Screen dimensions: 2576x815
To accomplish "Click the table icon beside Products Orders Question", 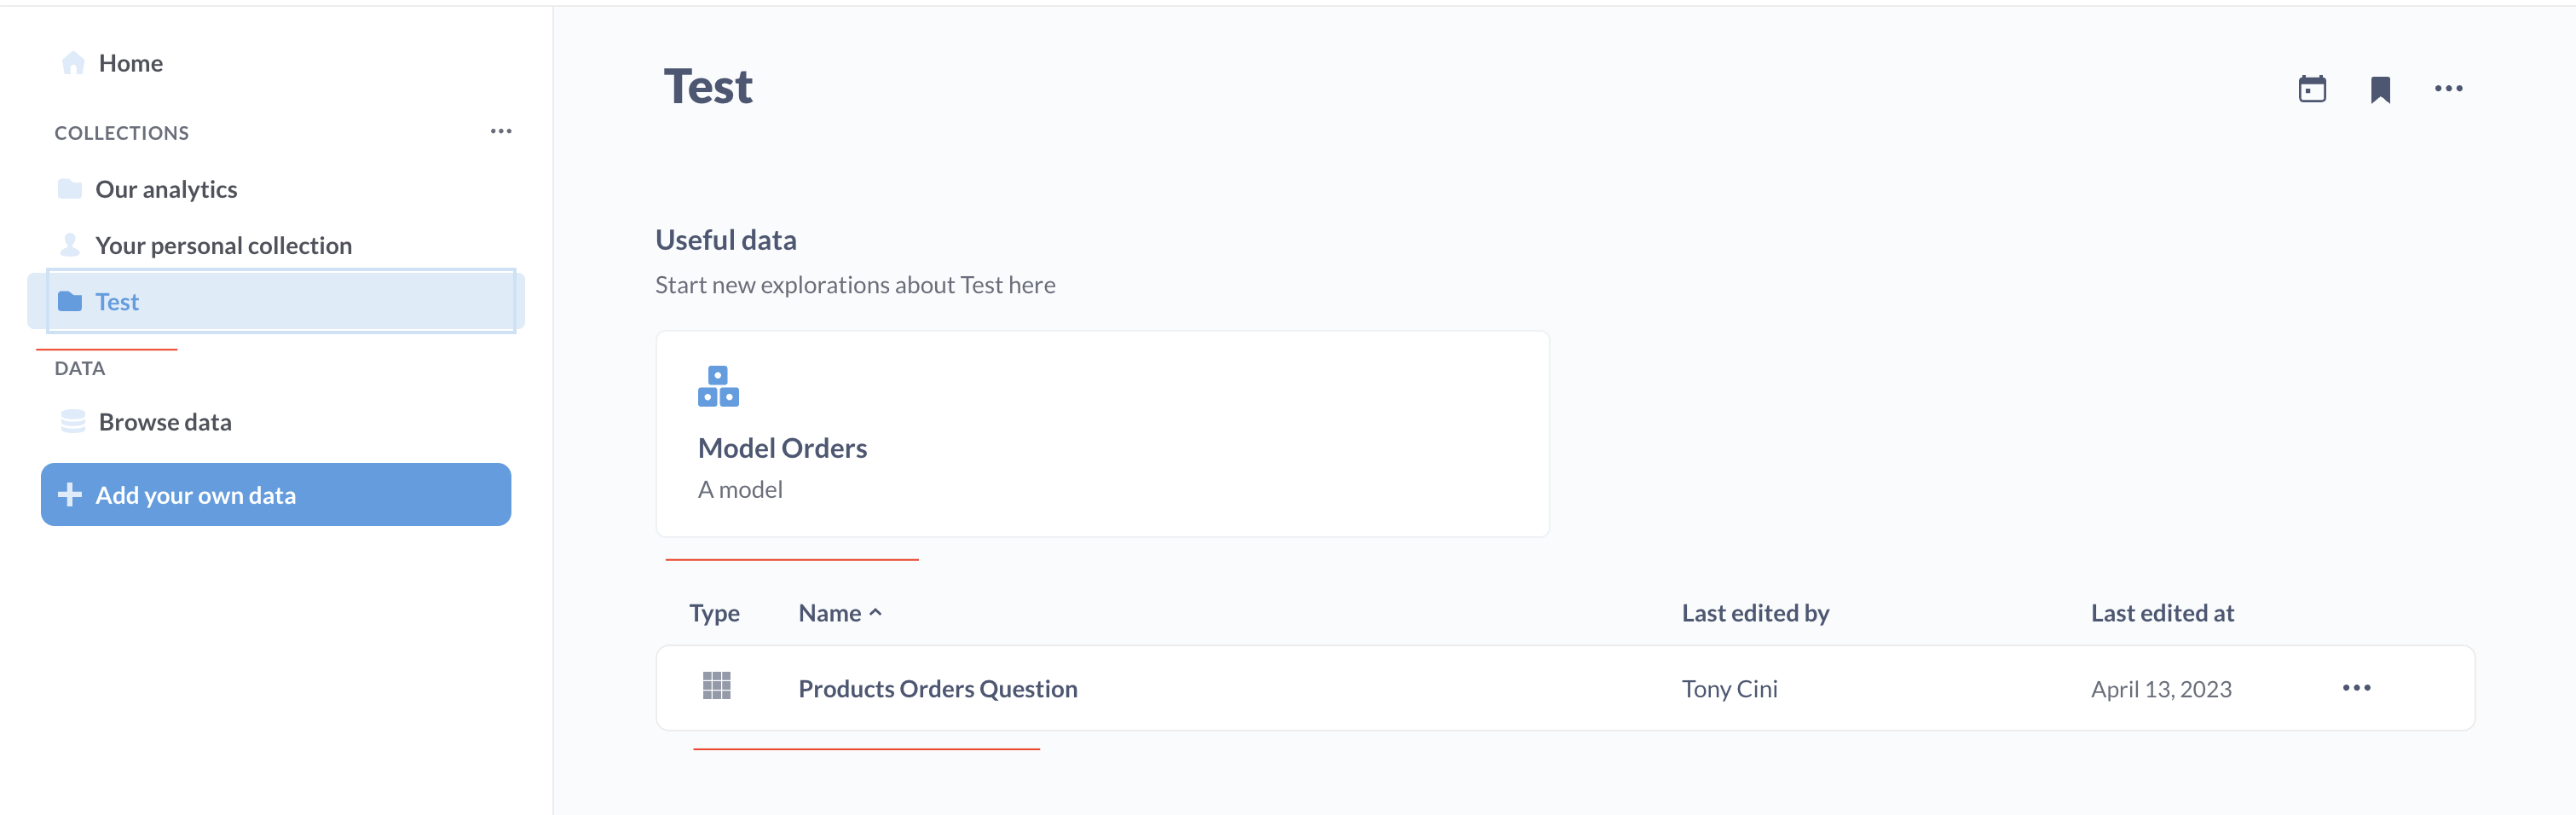I will coord(716,687).
